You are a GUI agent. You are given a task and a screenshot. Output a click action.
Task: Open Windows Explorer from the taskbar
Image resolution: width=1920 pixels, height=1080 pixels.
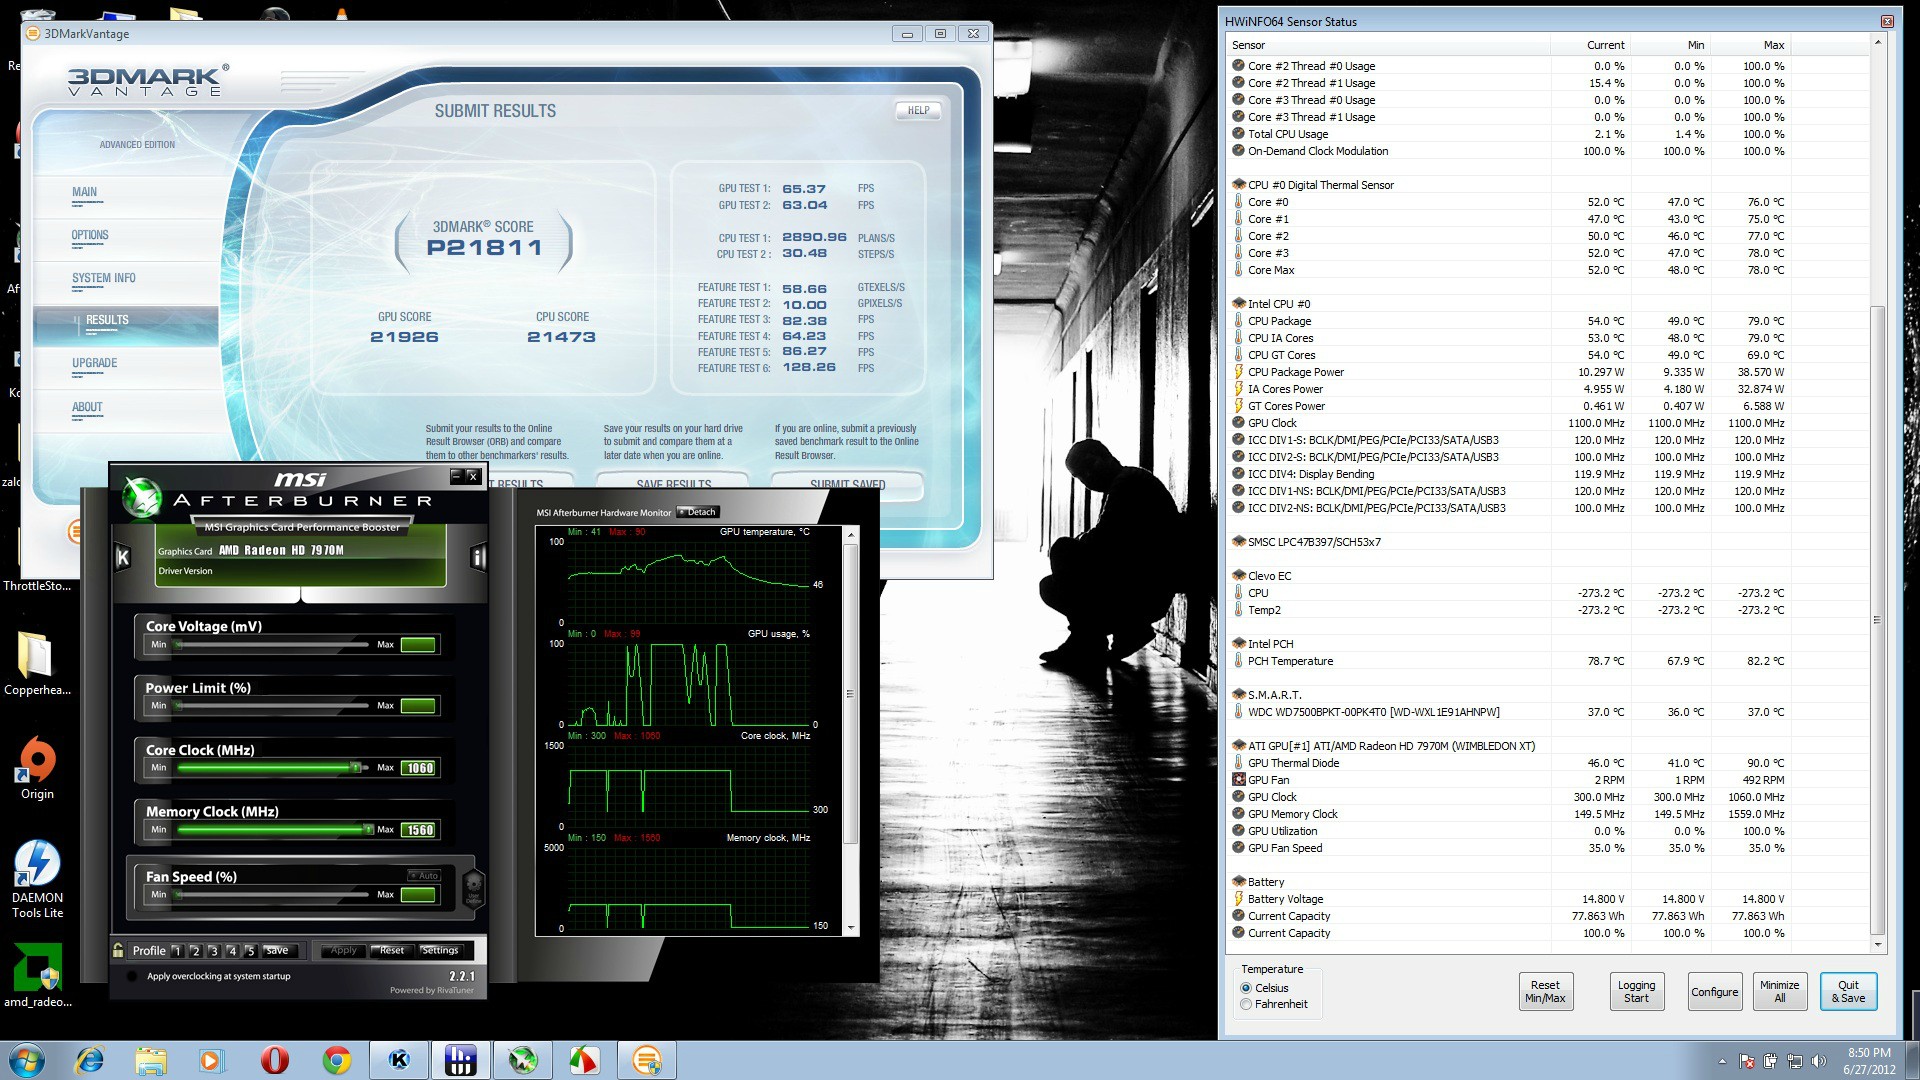click(x=151, y=1060)
